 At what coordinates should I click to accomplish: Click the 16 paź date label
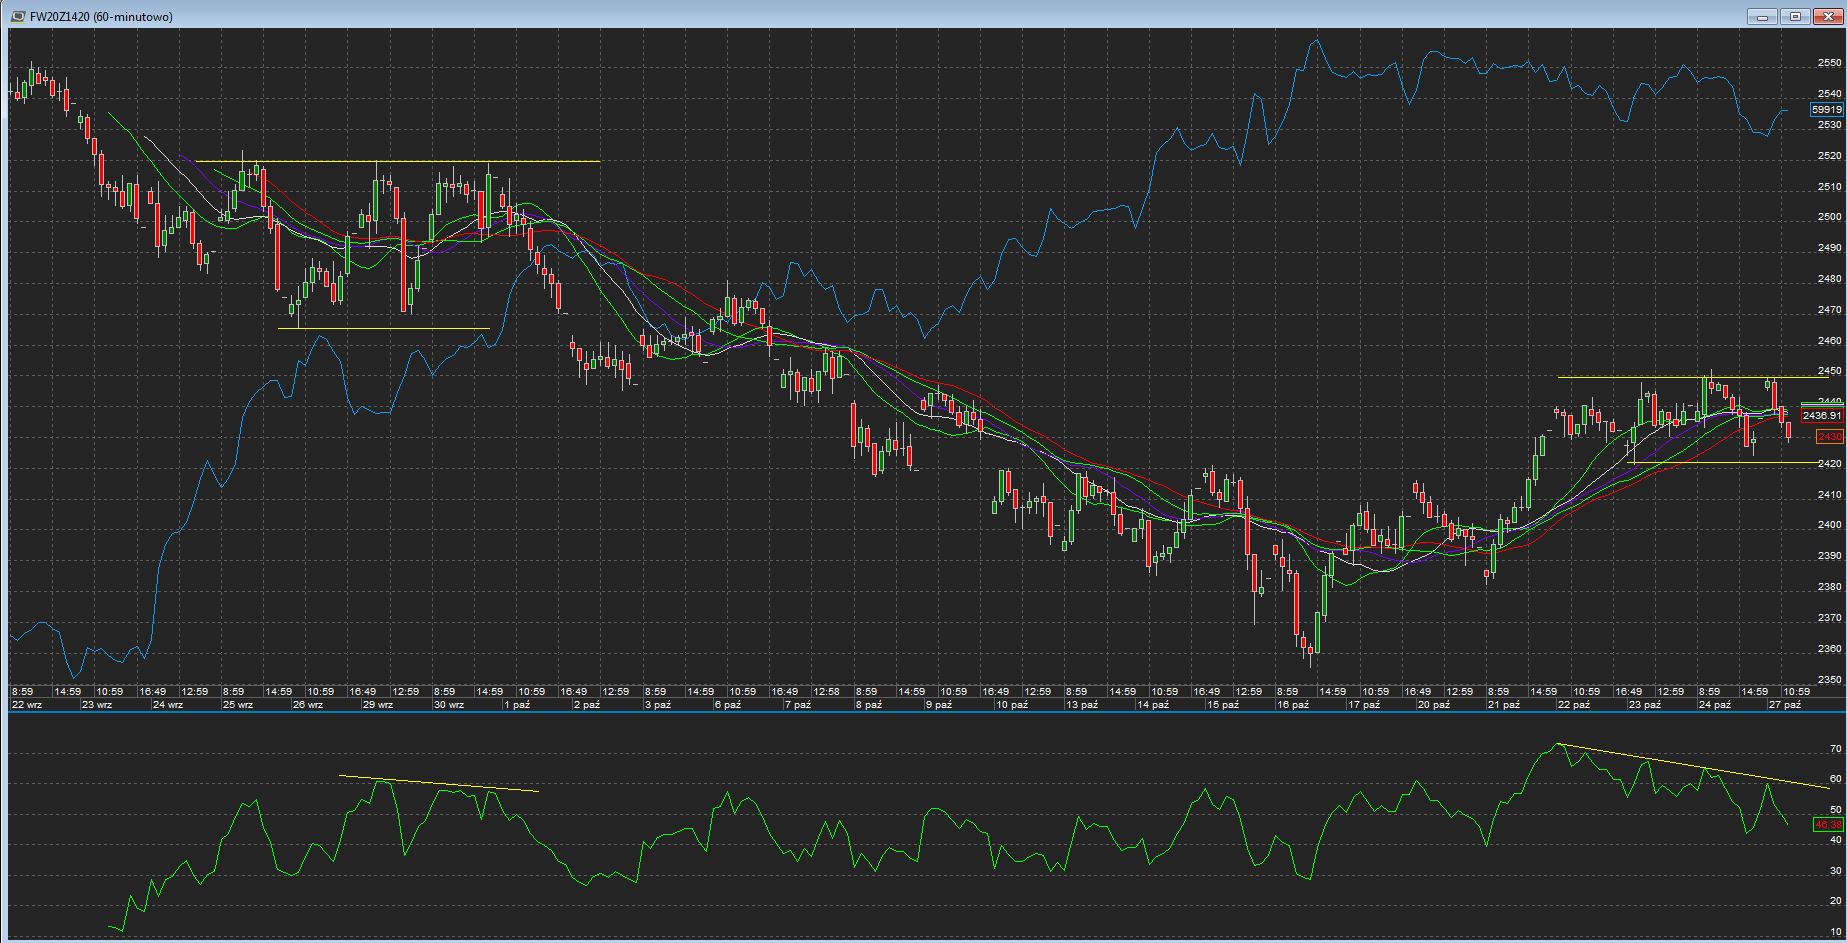tap(1292, 705)
